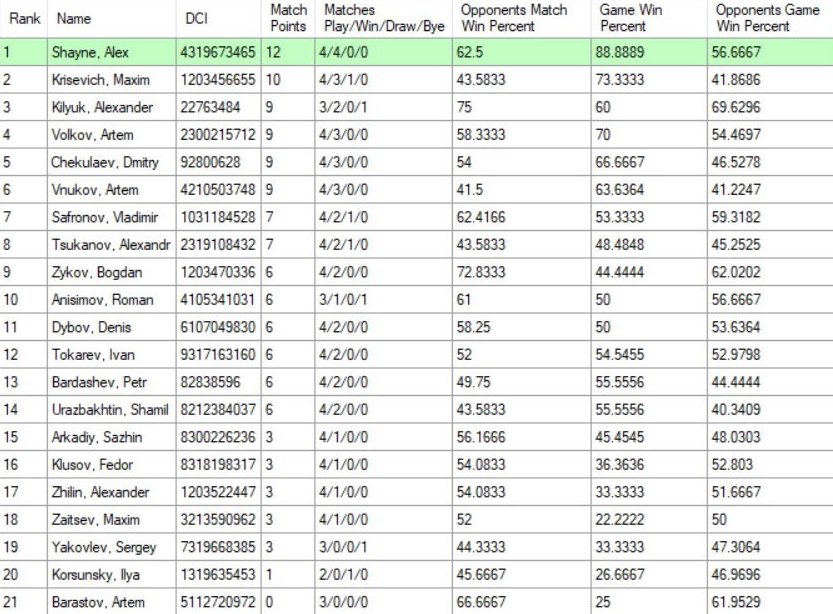Select the Volkov, Artem row
This screenshot has height=614, width=833.
point(92,135)
